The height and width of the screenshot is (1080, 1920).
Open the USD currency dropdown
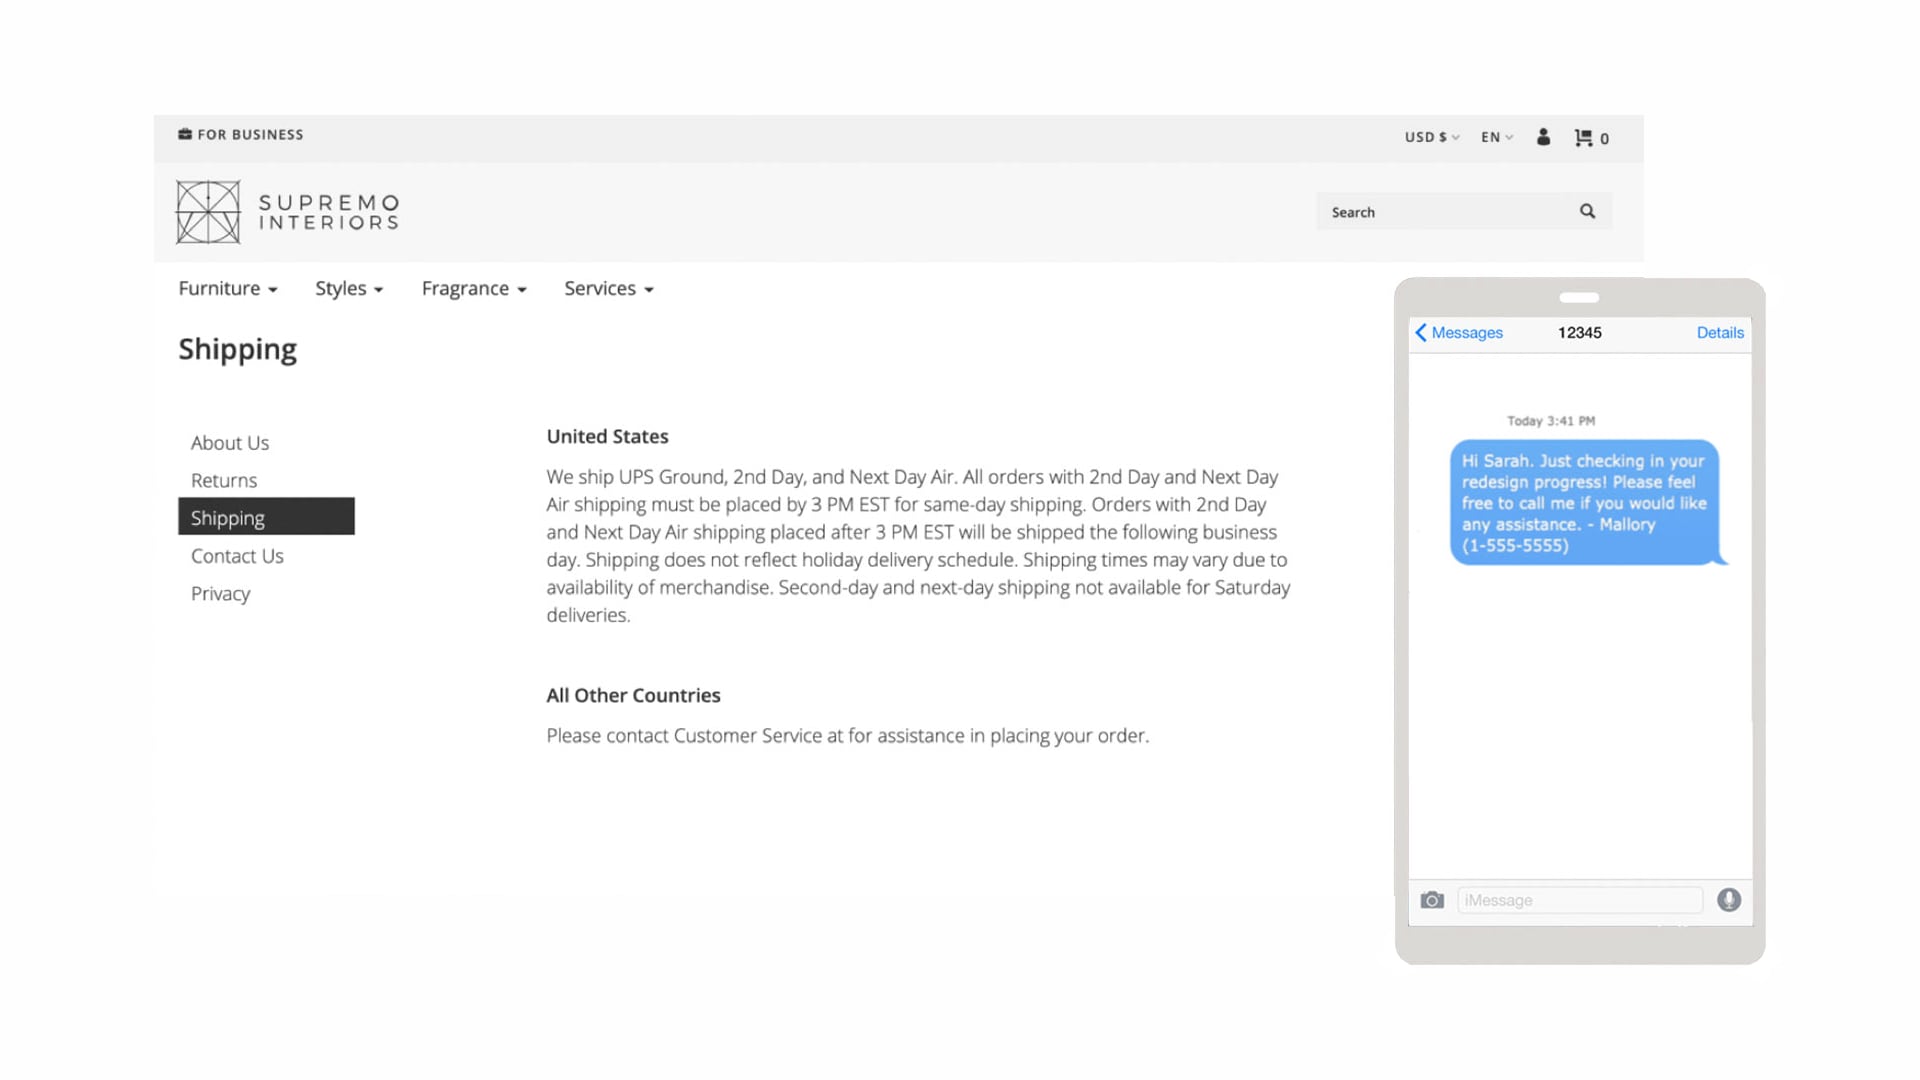[1431, 137]
